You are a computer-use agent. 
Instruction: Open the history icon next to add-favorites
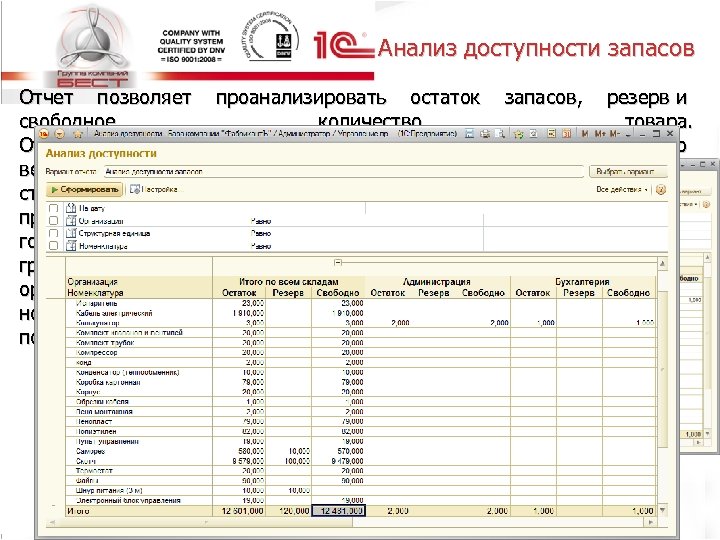(x=534, y=134)
